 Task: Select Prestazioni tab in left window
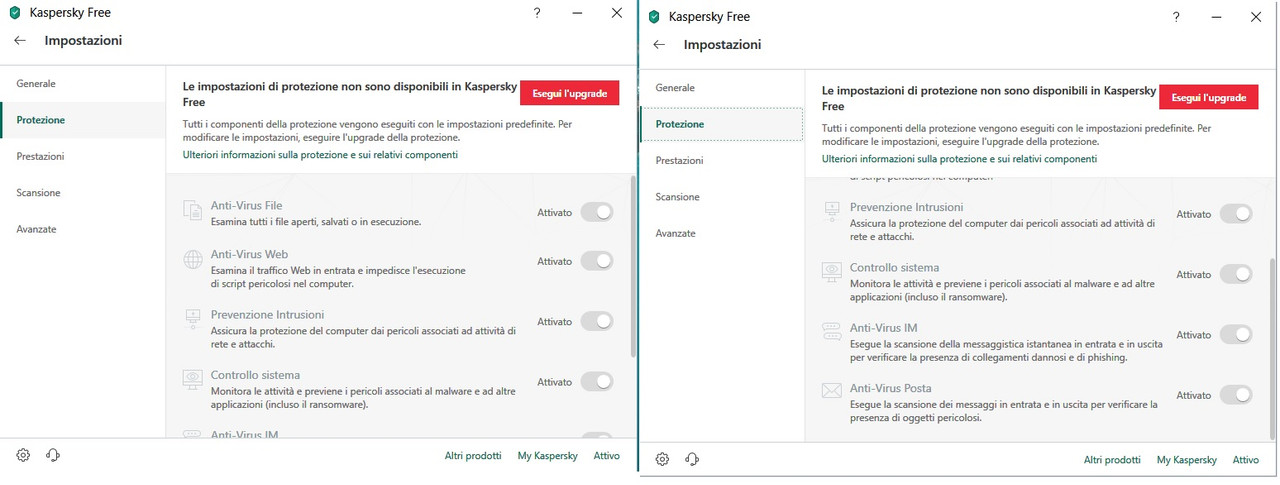pos(83,156)
